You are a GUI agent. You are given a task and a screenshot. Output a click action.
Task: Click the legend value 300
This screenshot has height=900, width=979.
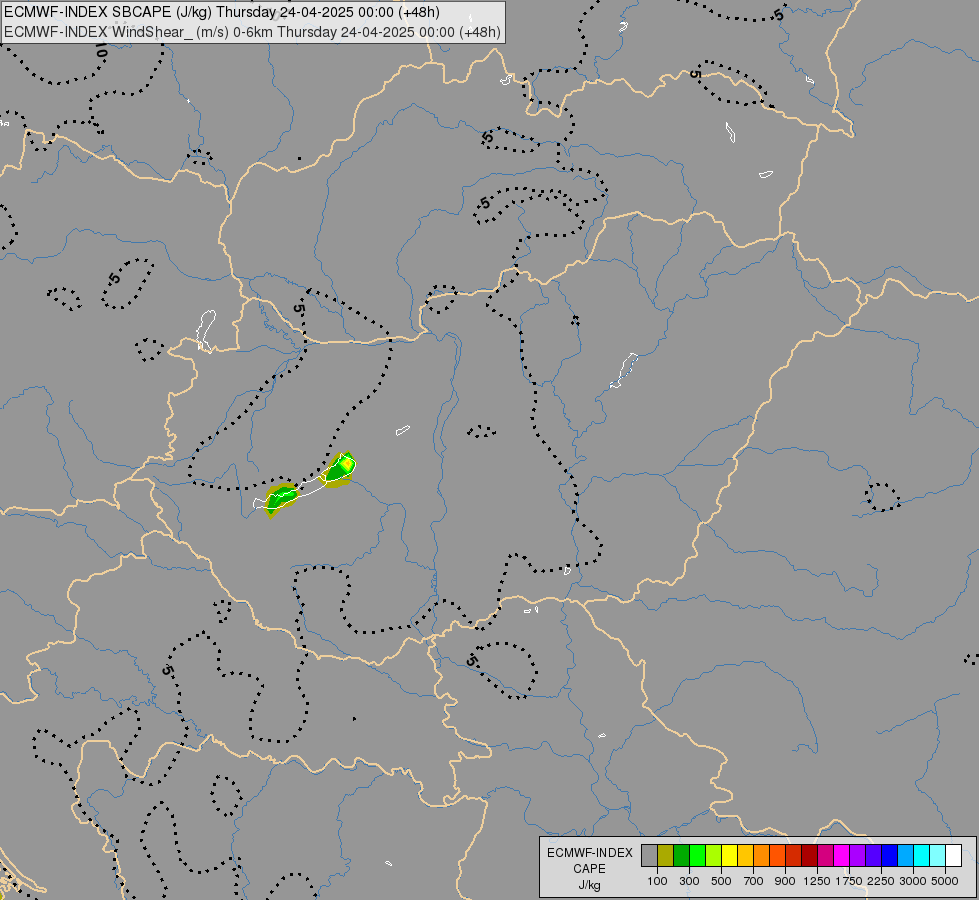[x=689, y=881]
